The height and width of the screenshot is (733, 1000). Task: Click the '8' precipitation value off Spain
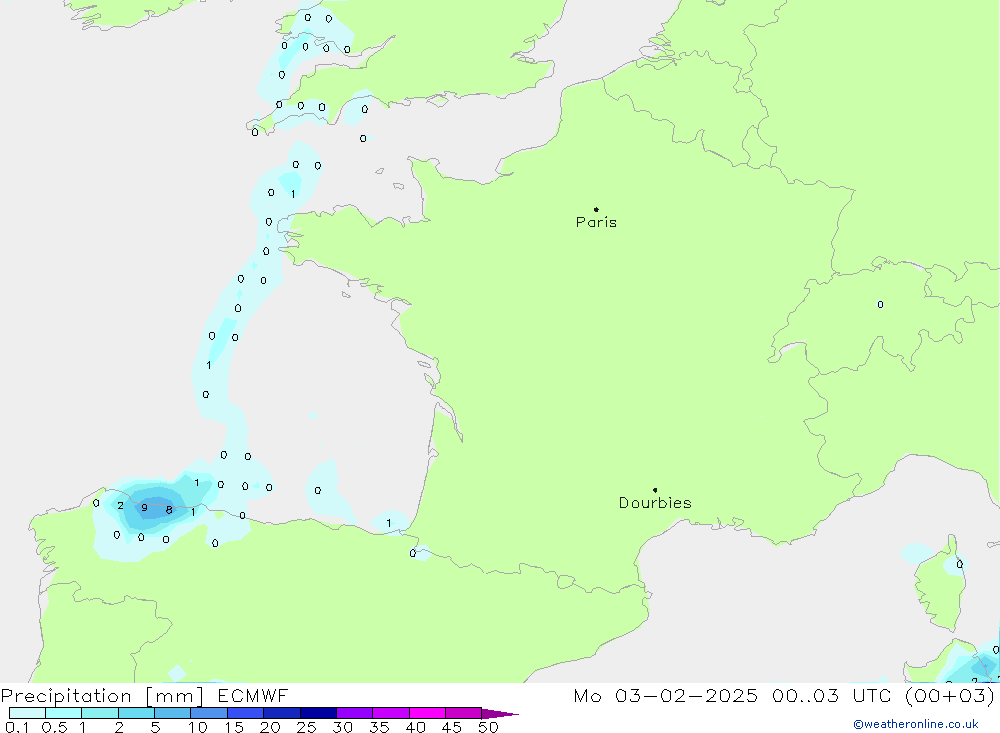pos(169,510)
